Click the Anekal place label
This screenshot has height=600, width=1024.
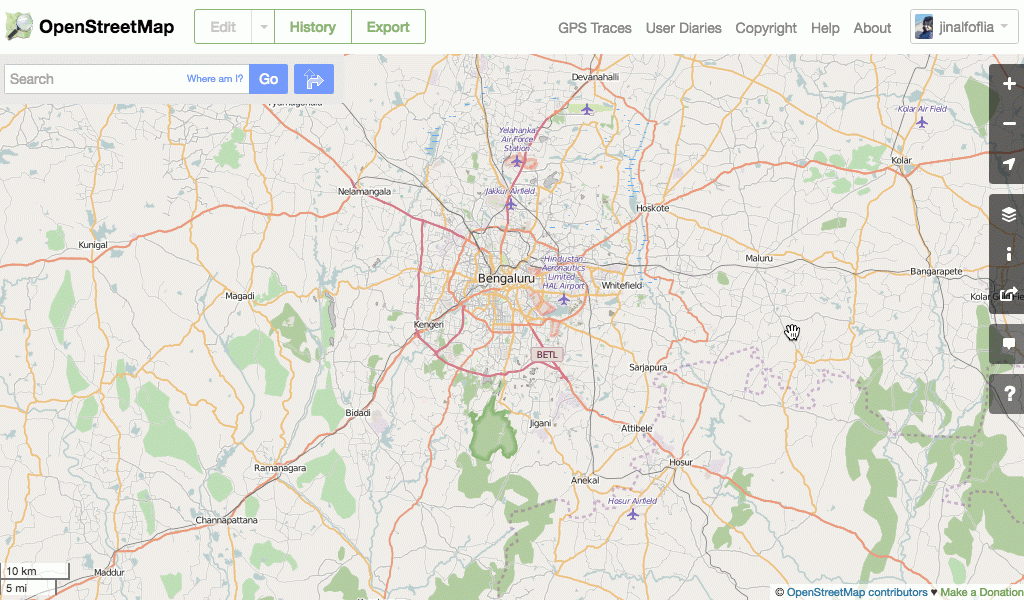point(585,480)
